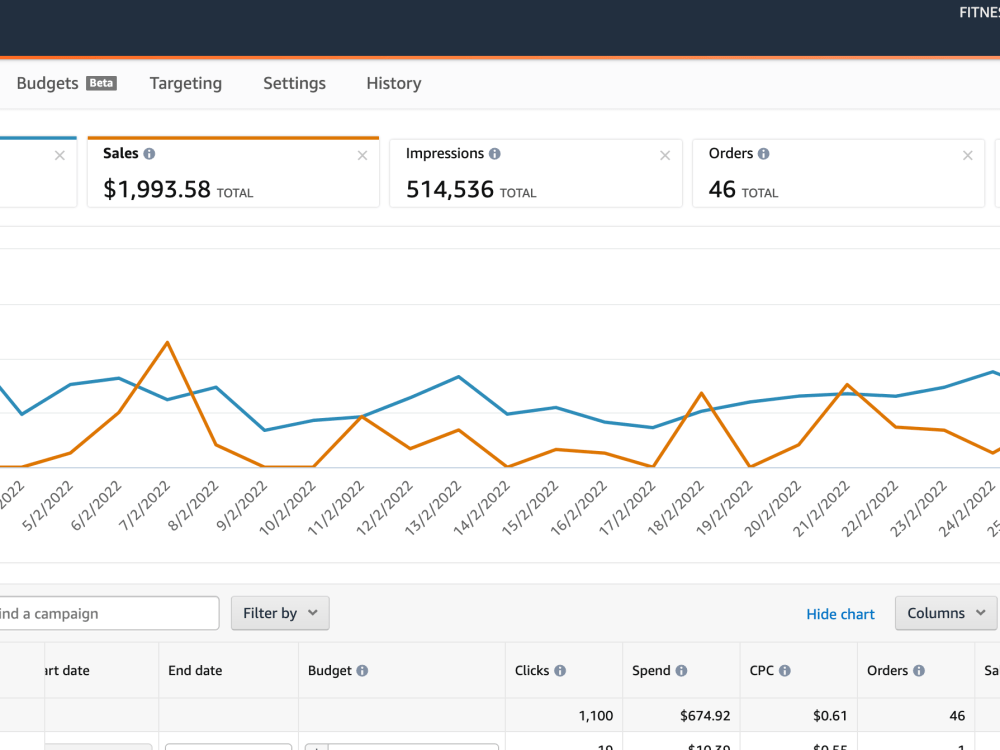
Task: Close the blue-lined metric card at left
Action: (x=60, y=155)
